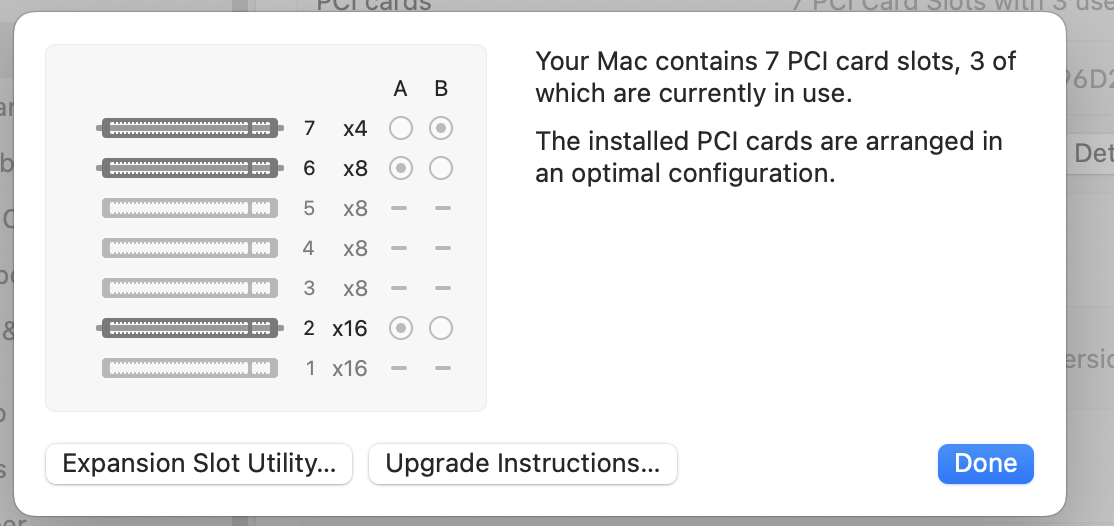Screen dimensions: 1114x526
Task: Click the empty slot 5 connector icon
Action: [189, 208]
